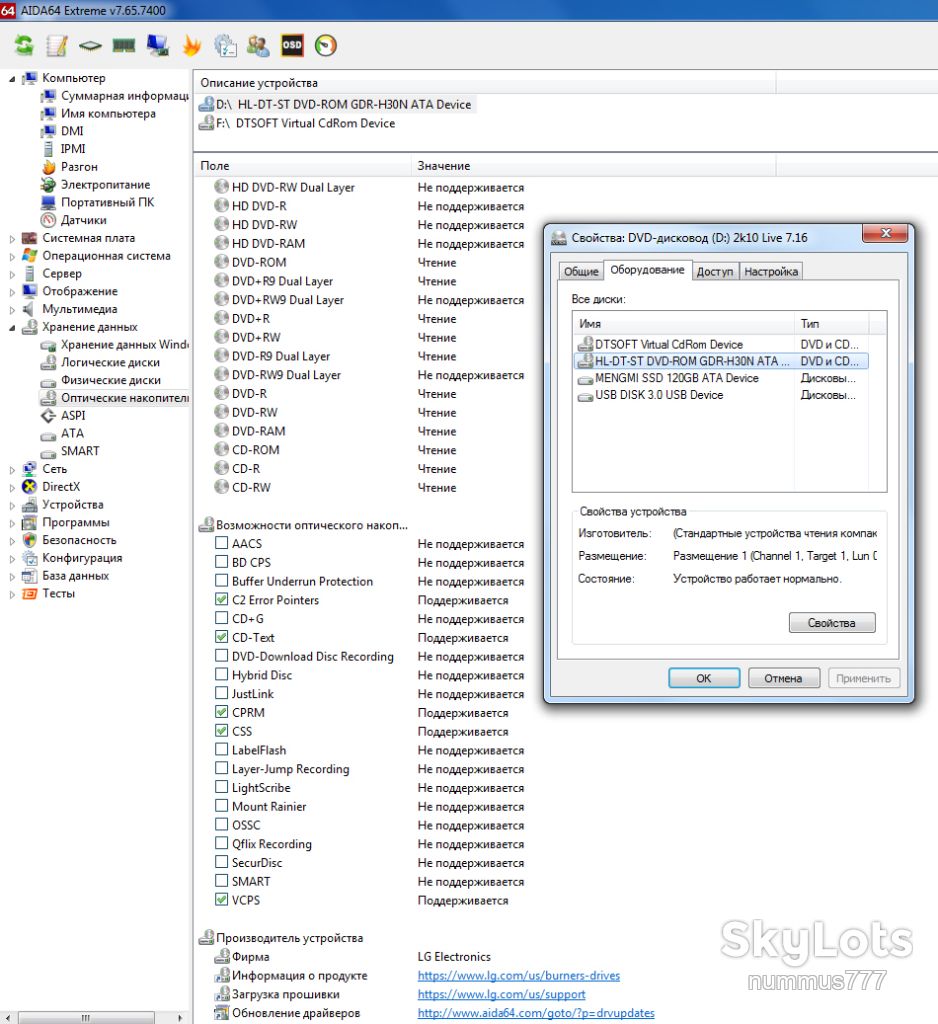938x1024 pixels.
Task: Select USB DISK 3.0 USB Device row
Action: 721,395
